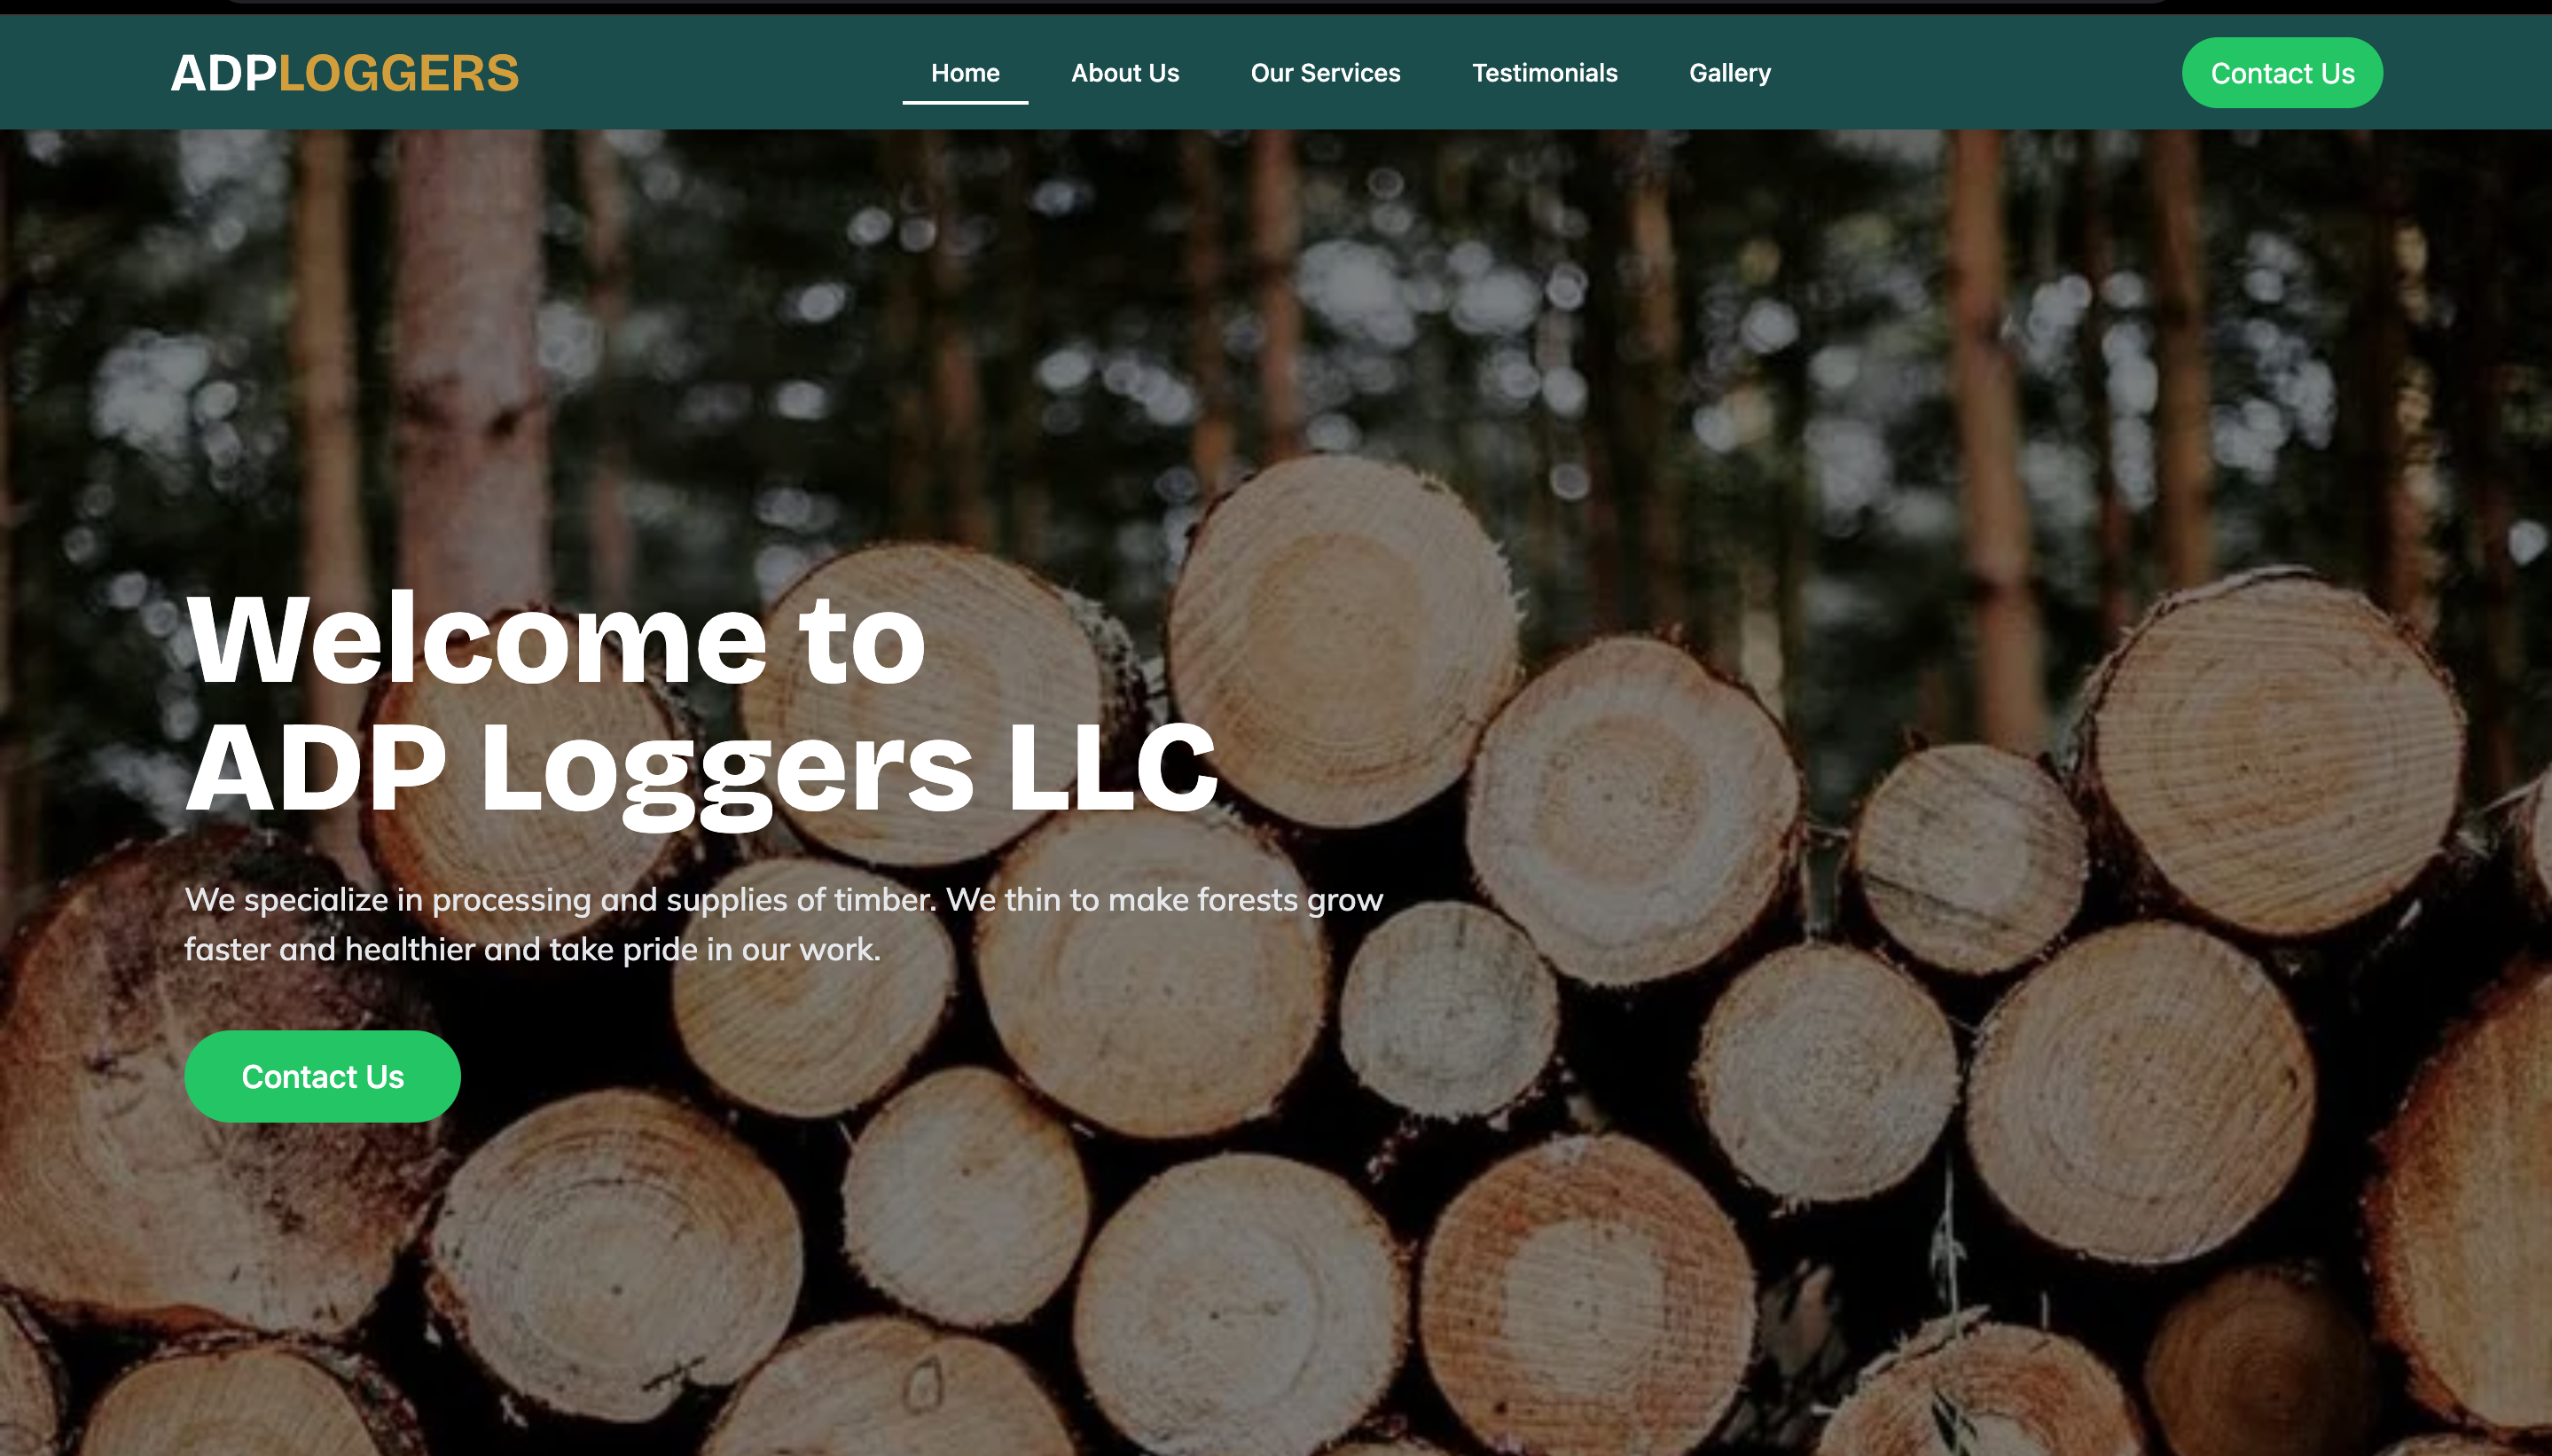2552x1456 pixels.
Task: Click the white ADP part of logo
Action: click(x=223, y=73)
